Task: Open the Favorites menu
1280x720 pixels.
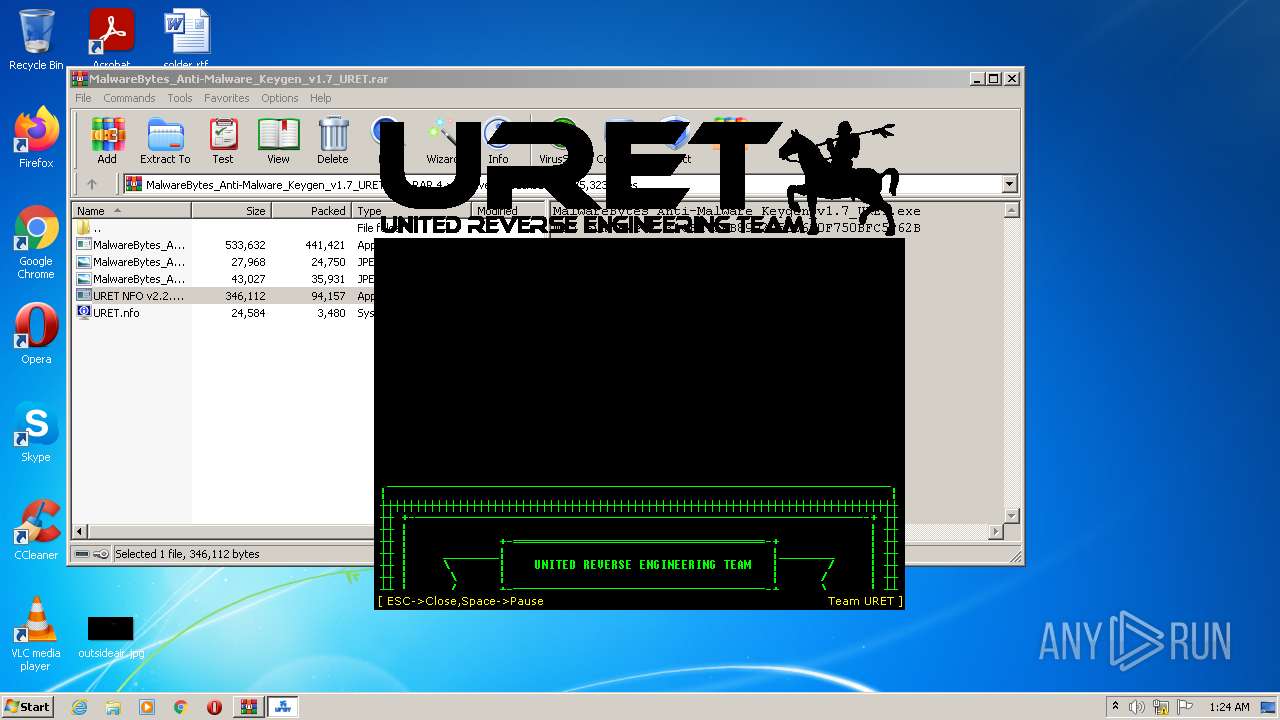Action: [227, 98]
